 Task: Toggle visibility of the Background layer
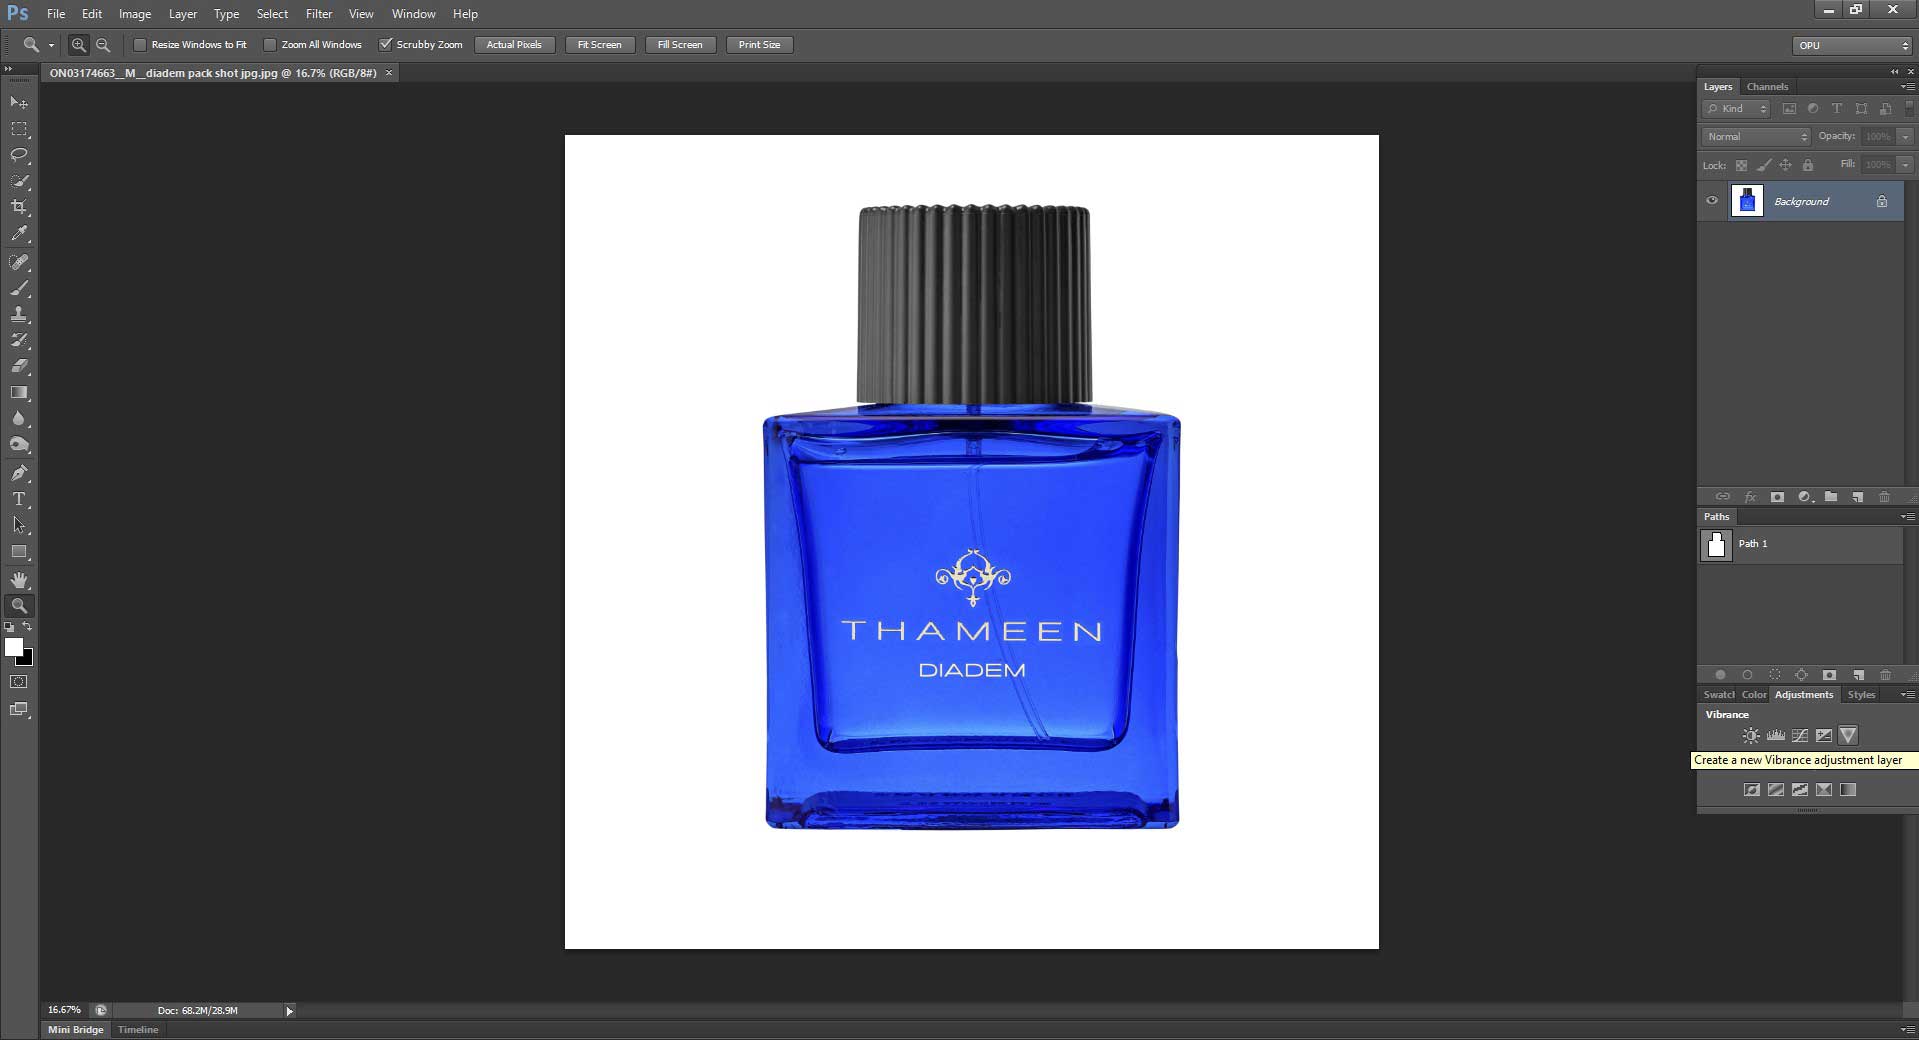point(1712,201)
